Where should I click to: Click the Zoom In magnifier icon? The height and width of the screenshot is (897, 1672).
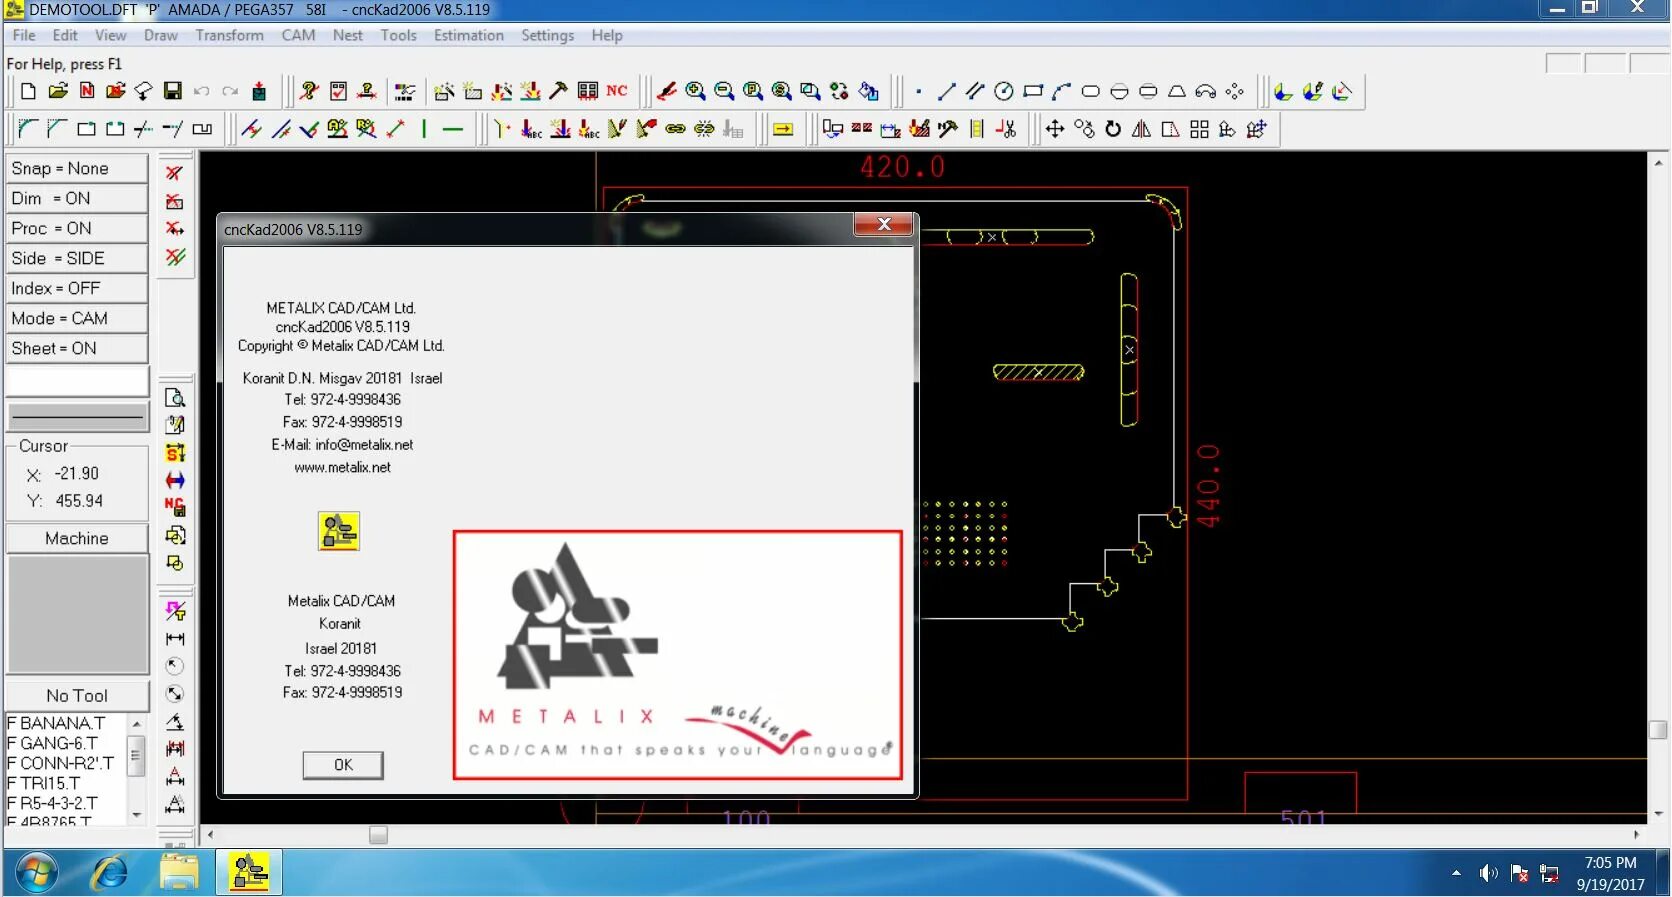(x=695, y=91)
